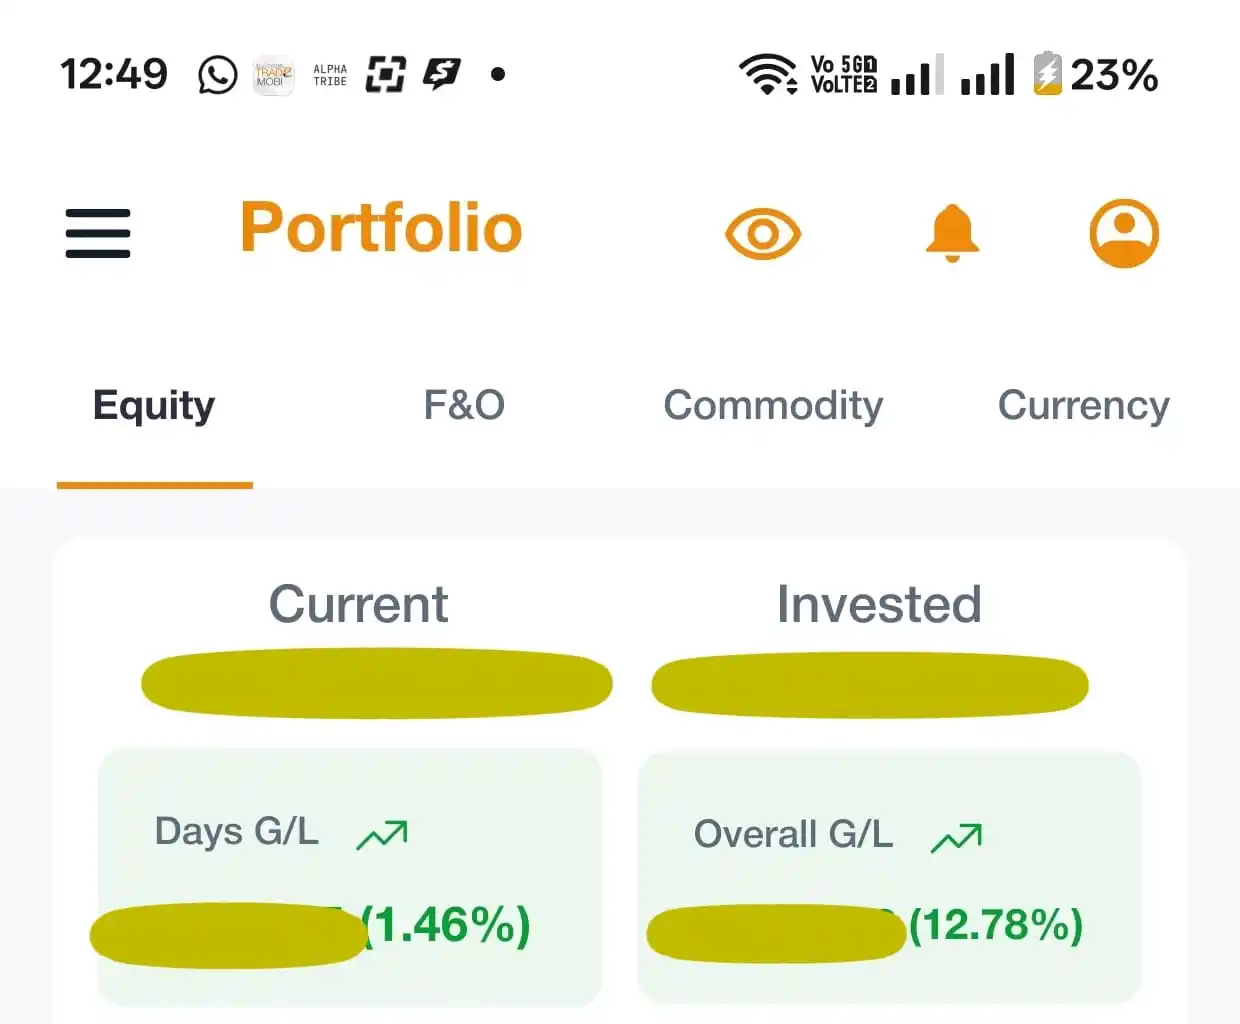This screenshot has height=1024, width=1240.
Task: Tap the battery 23% indicator
Action: point(1096,75)
